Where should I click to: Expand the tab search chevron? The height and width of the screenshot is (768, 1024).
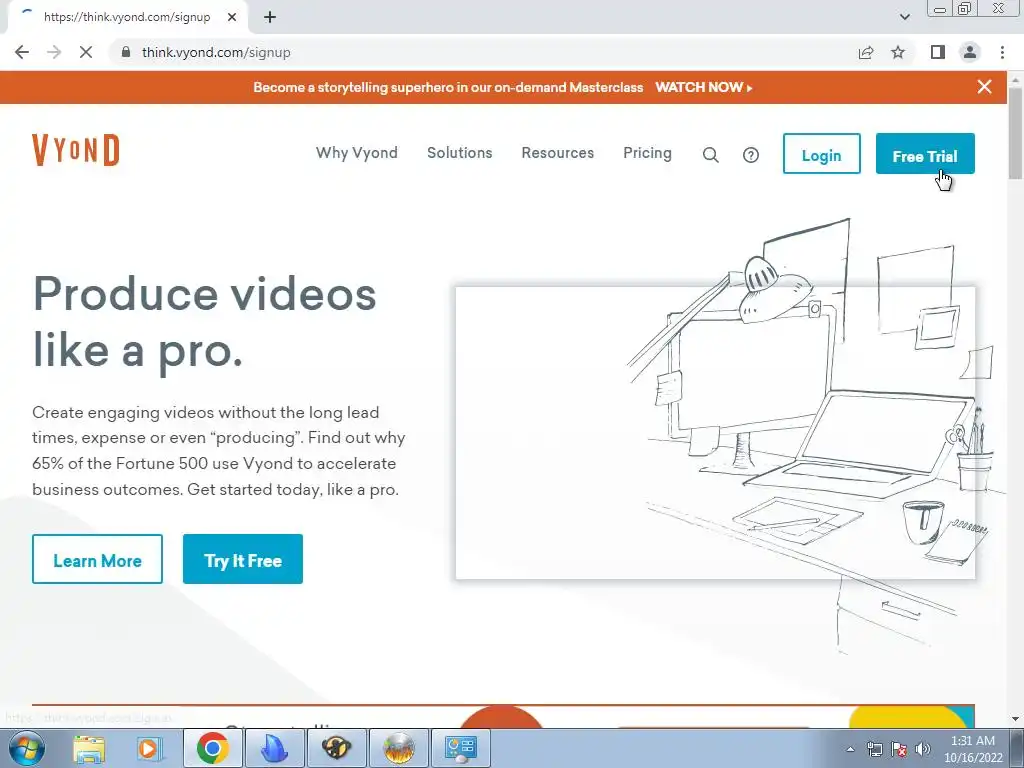click(x=904, y=18)
